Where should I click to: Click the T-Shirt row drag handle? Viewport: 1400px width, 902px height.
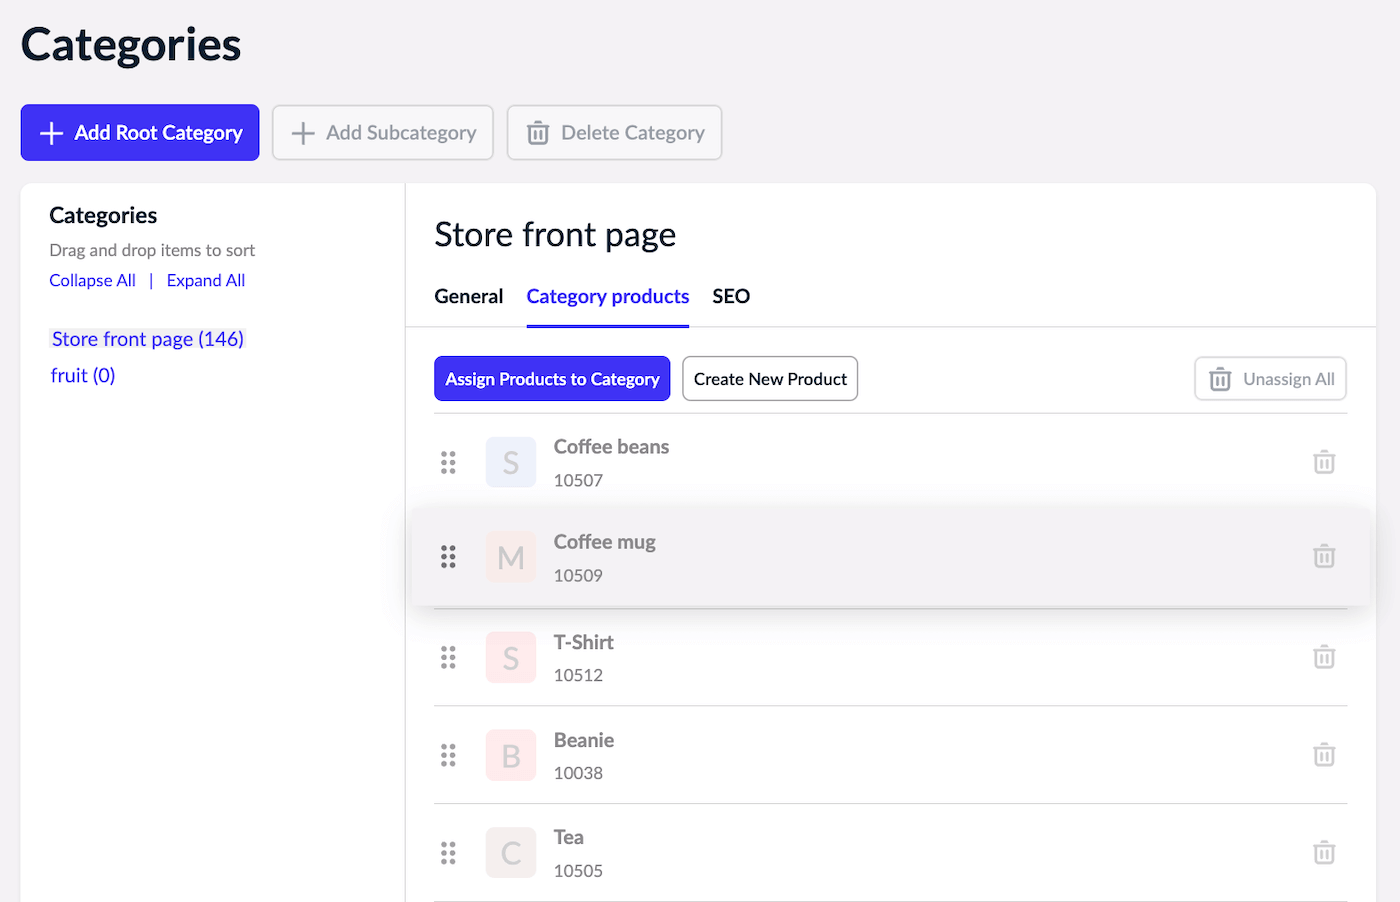[x=448, y=657]
